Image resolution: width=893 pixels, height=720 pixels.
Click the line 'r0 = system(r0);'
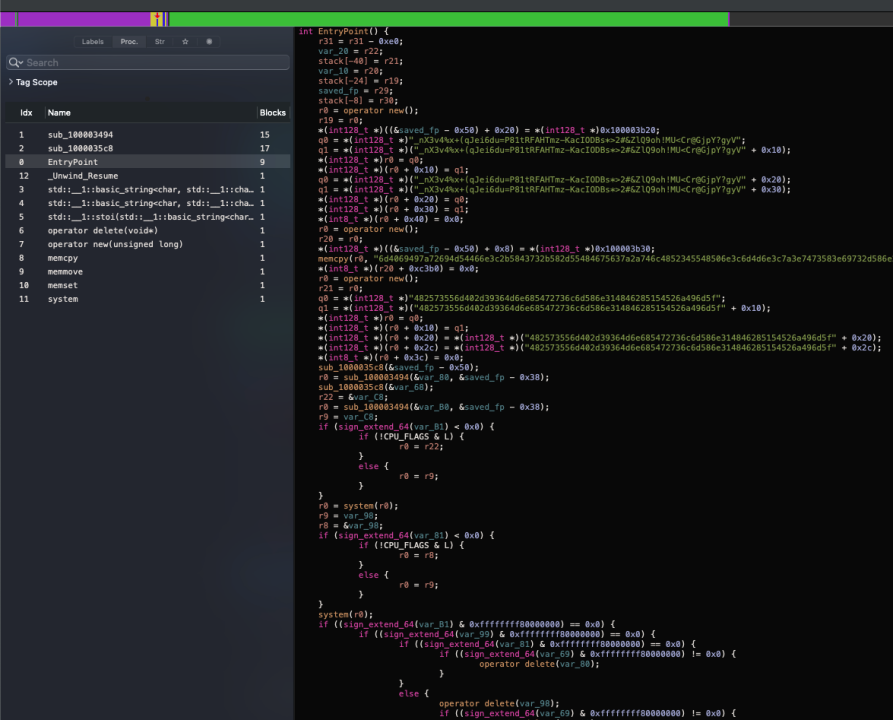[x=358, y=505]
